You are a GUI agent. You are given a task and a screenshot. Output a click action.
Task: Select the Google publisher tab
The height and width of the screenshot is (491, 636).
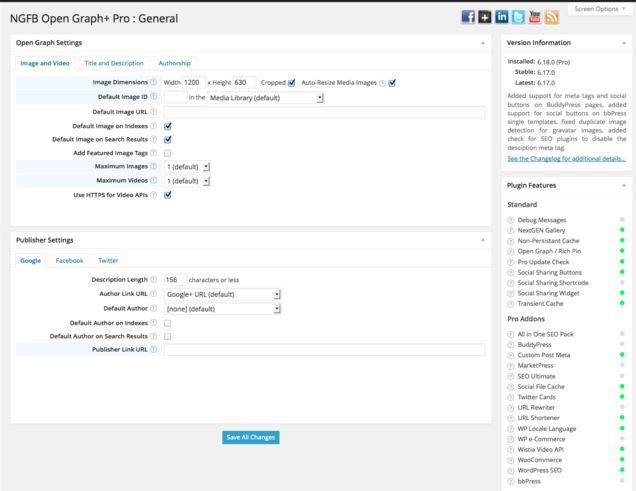click(31, 260)
